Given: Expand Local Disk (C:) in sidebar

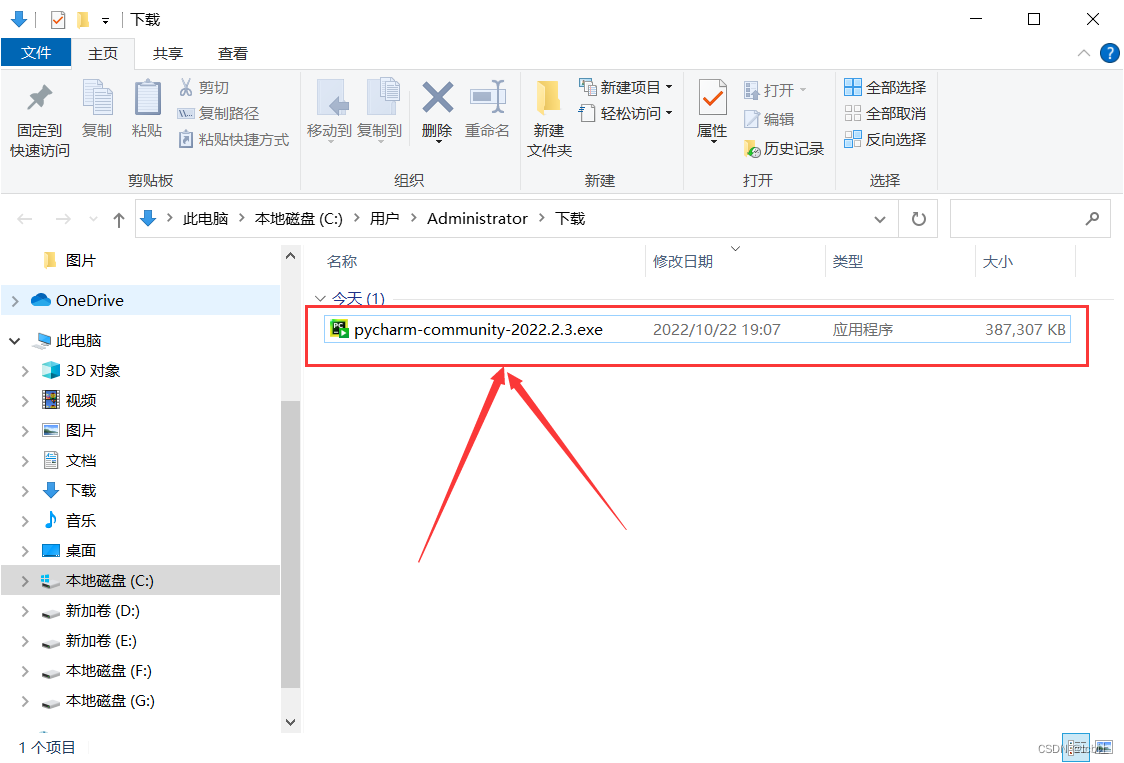Looking at the screenshot, I should coord(25,581).
